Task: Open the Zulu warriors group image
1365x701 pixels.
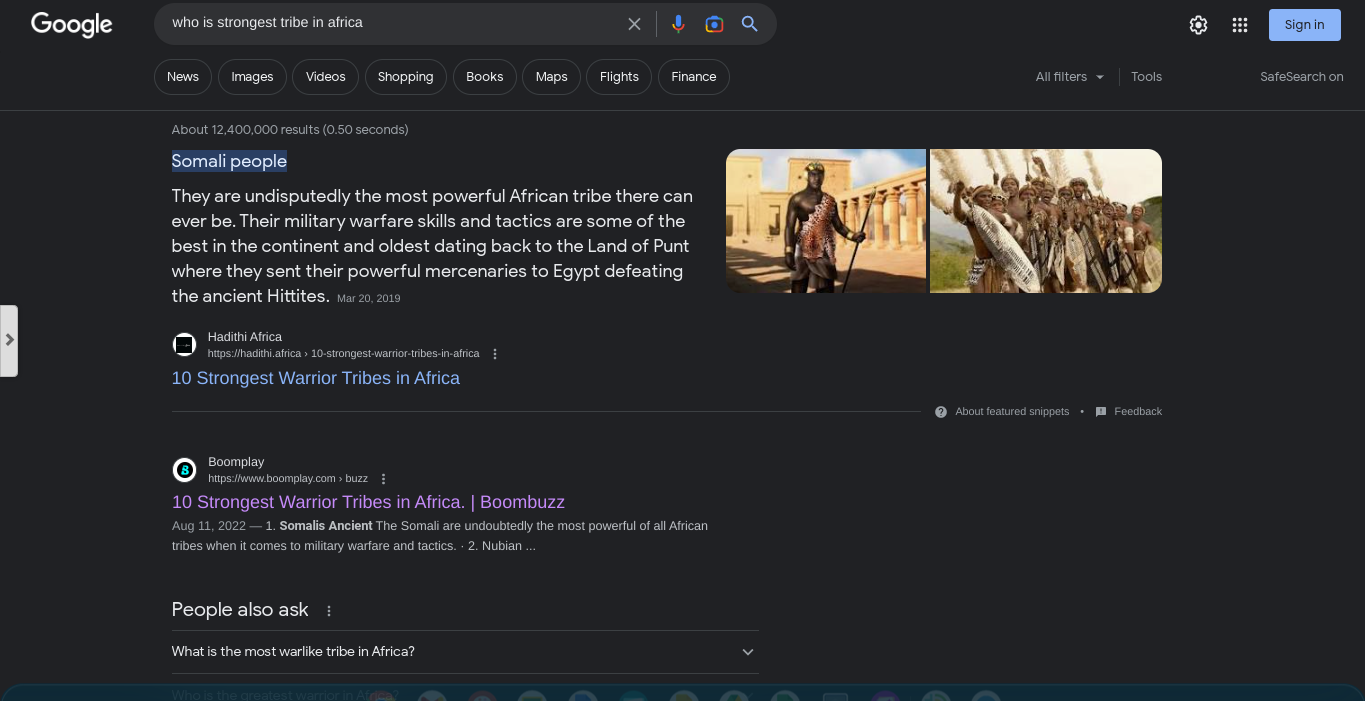Action: tap(1046, 221)
